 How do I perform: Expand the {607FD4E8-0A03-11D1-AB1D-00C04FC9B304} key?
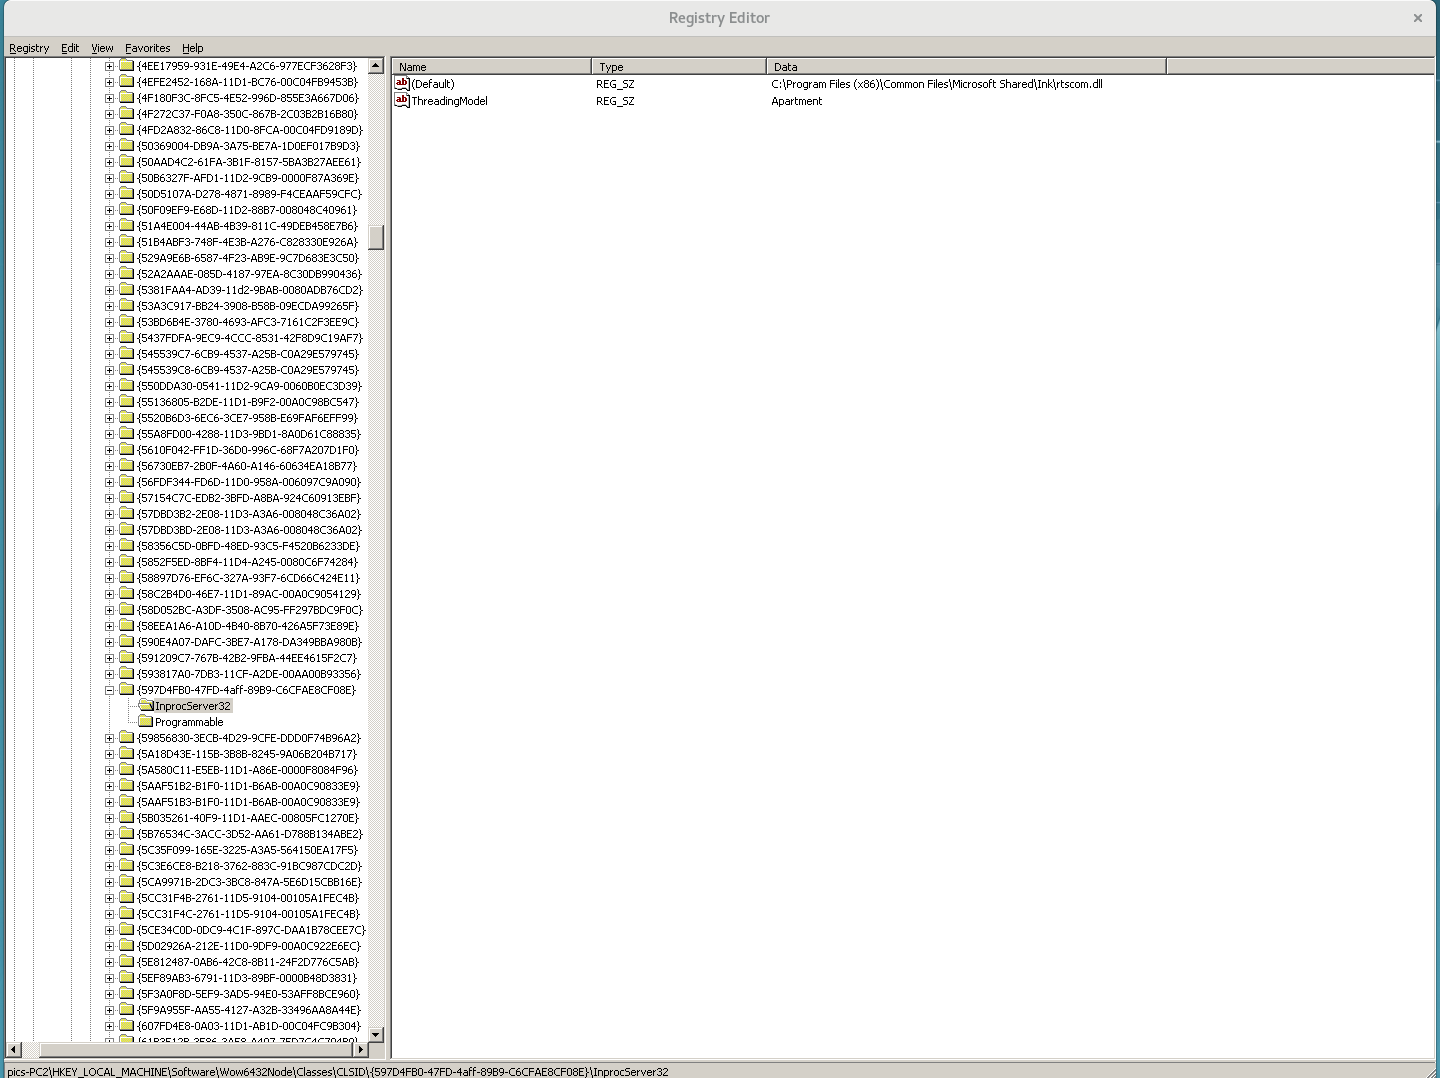pyautogui.click(x=109, y=1026)
